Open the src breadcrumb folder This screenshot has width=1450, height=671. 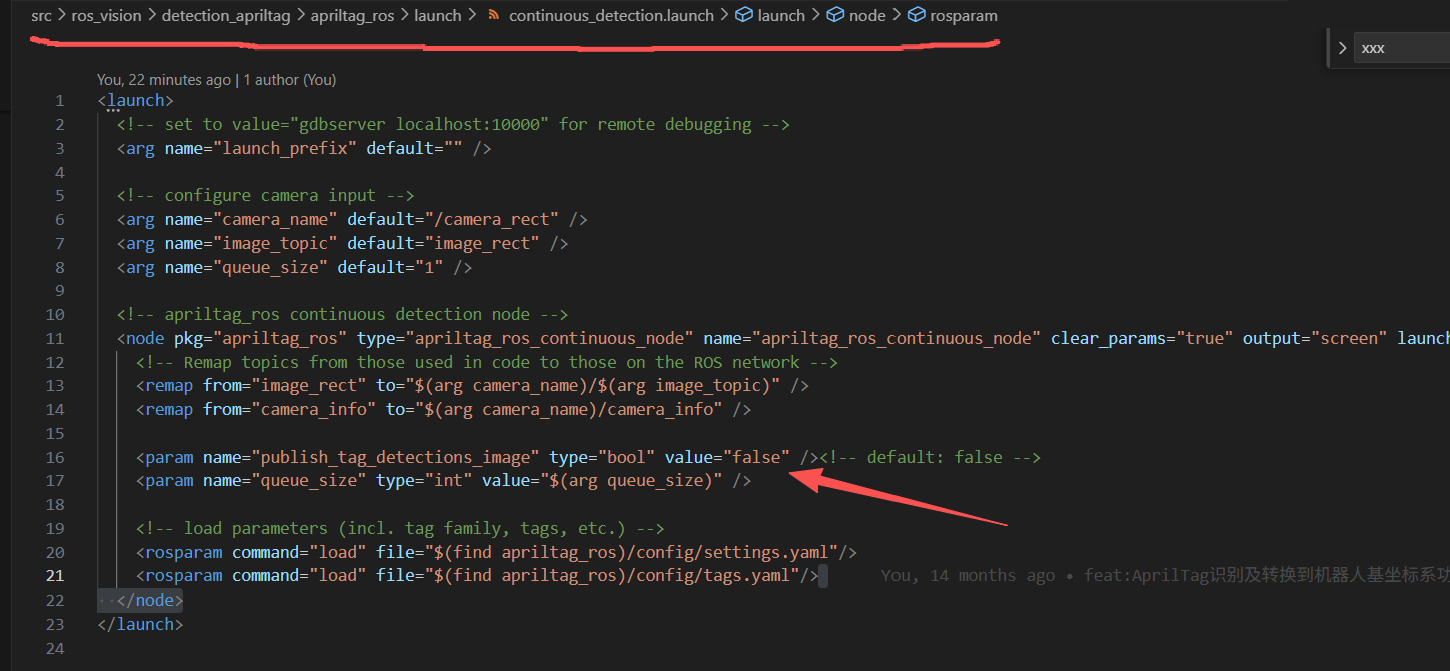click(41, 16)
